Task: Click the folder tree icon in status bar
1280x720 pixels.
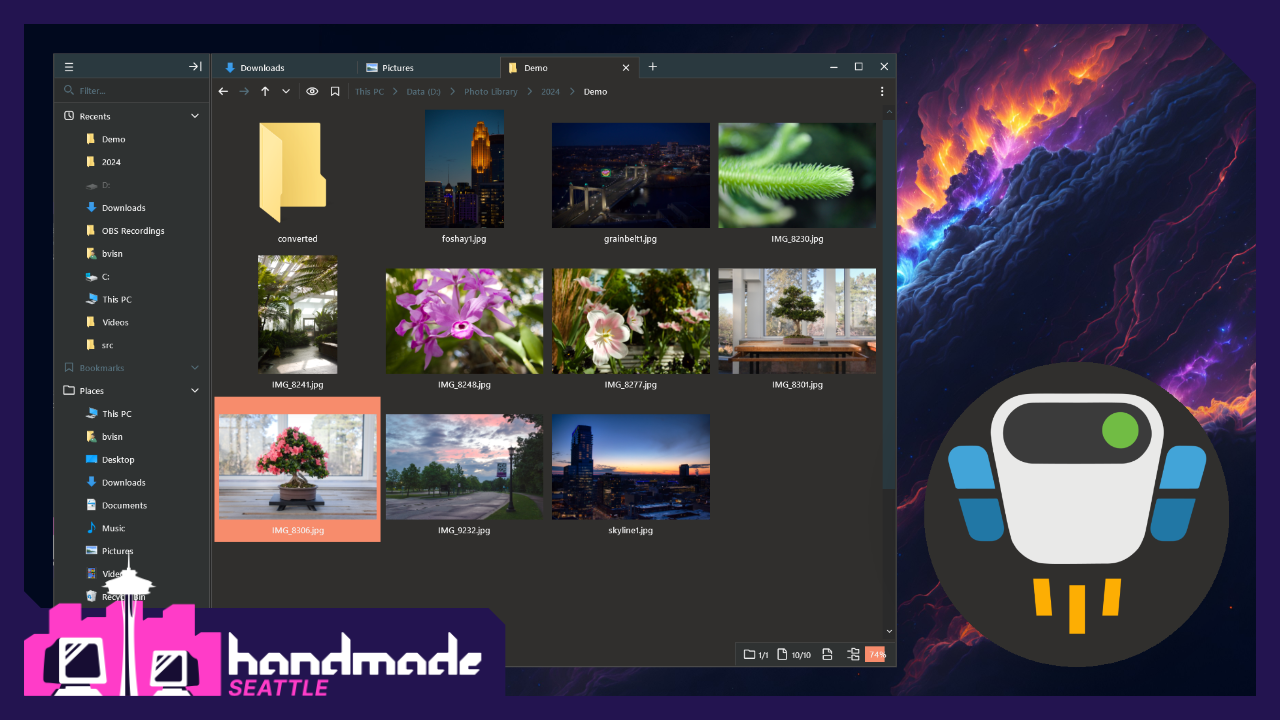Action: pos(853,655)
